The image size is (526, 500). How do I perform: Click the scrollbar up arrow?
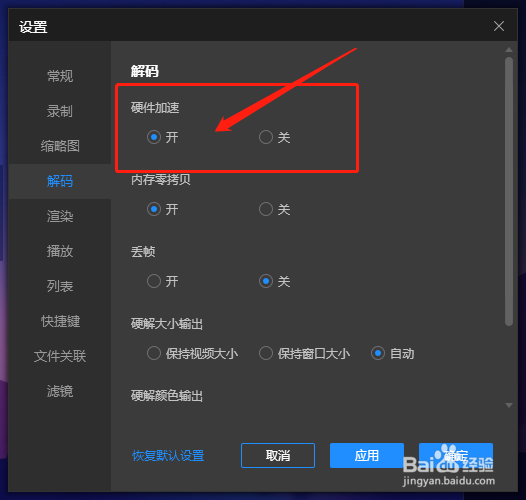[509, 50]
